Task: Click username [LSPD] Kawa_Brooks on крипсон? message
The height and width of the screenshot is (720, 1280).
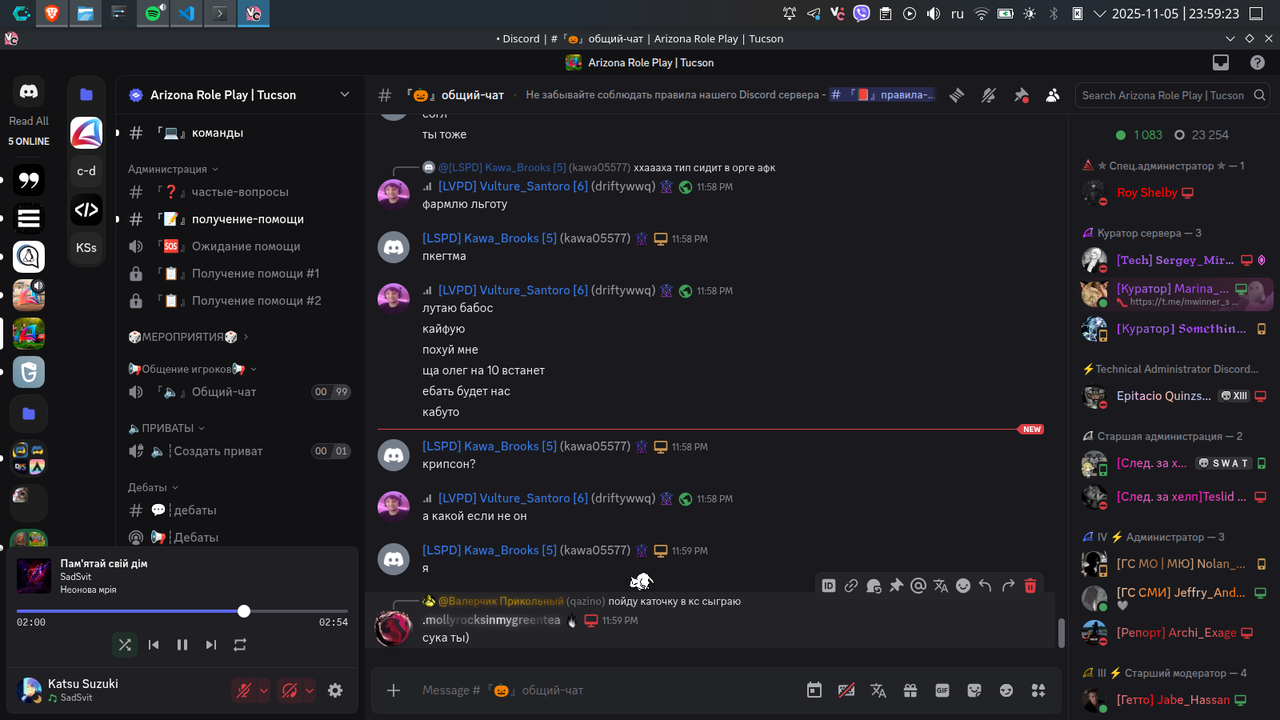Action: pyautogui.click(x=489, y=446)
